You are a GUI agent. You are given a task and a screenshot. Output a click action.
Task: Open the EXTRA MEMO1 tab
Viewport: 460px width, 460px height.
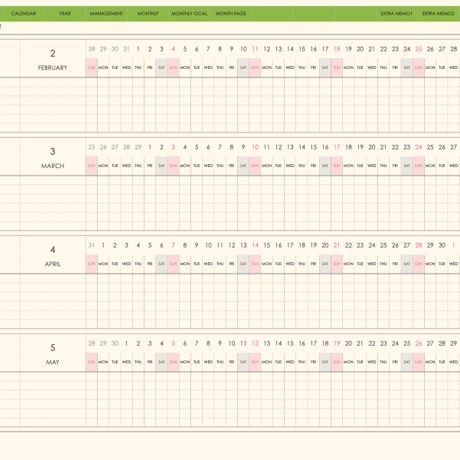pos(396,14)
